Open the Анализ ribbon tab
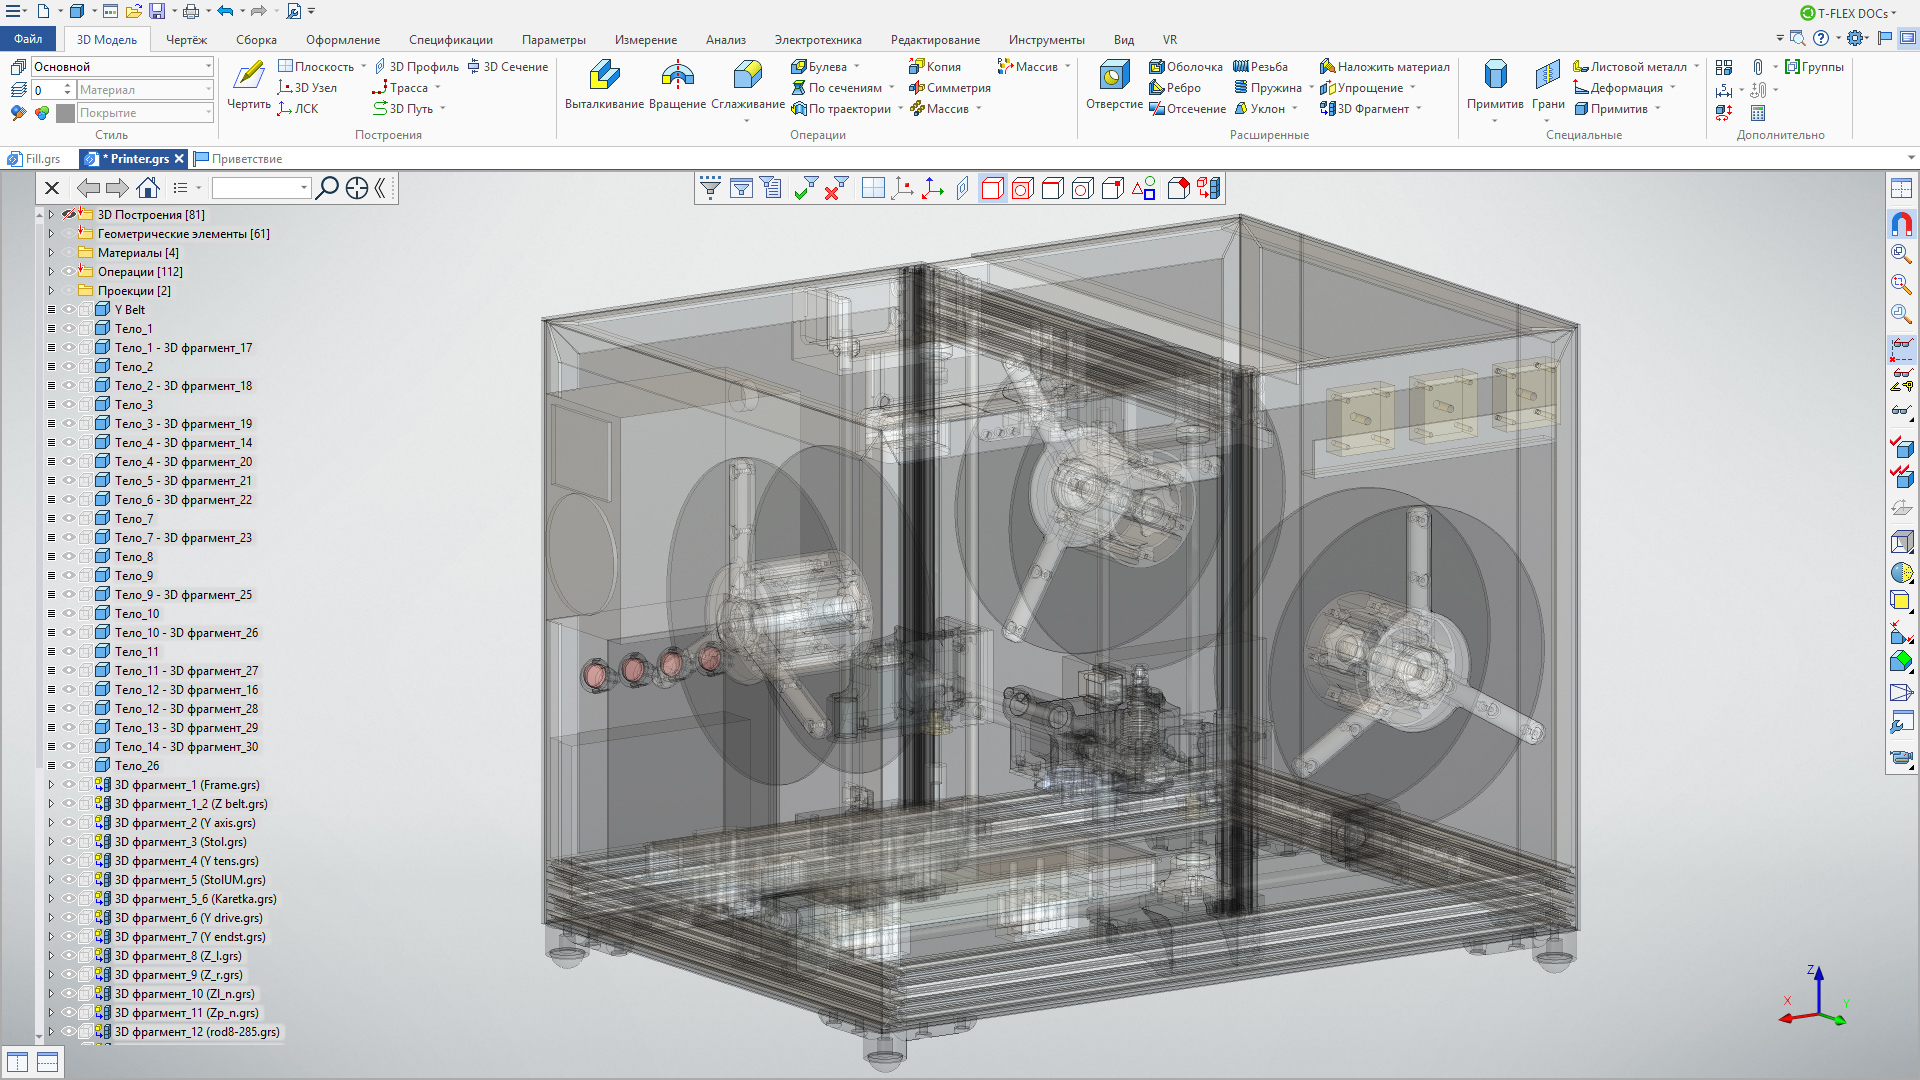1920x1080 pixels. point(725,40)
